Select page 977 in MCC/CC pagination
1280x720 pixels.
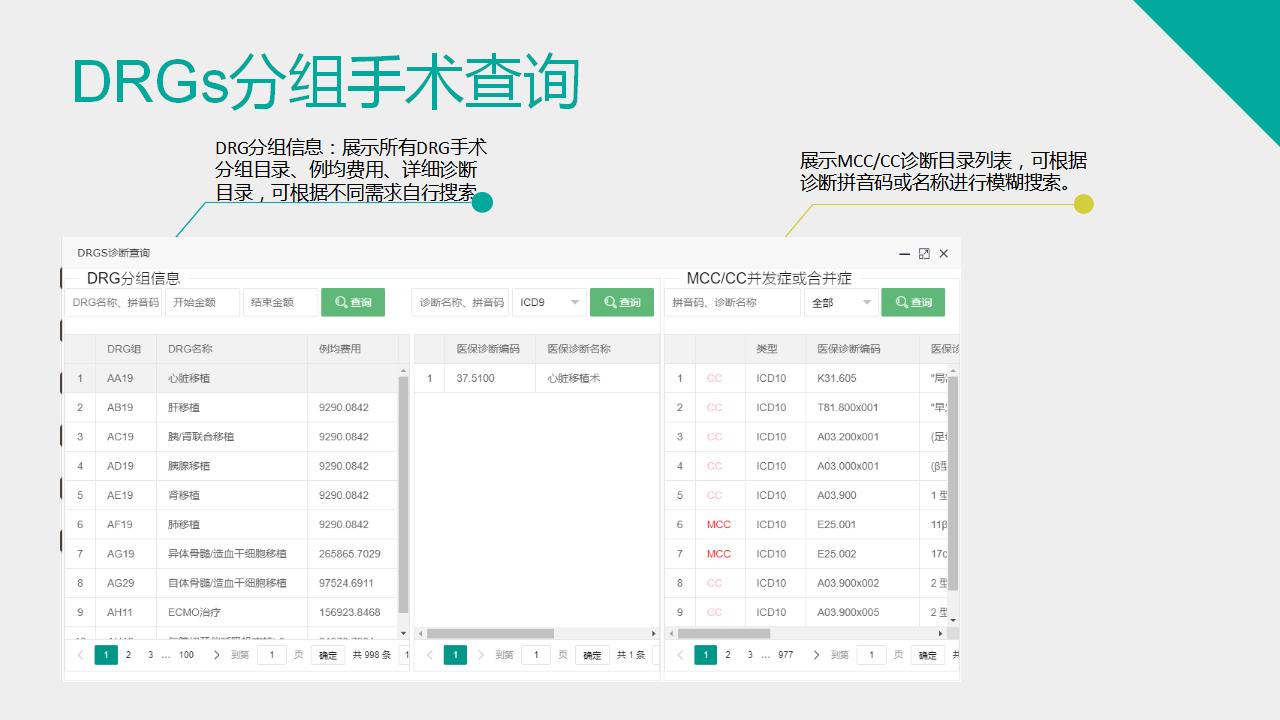(x=784, y=654)
